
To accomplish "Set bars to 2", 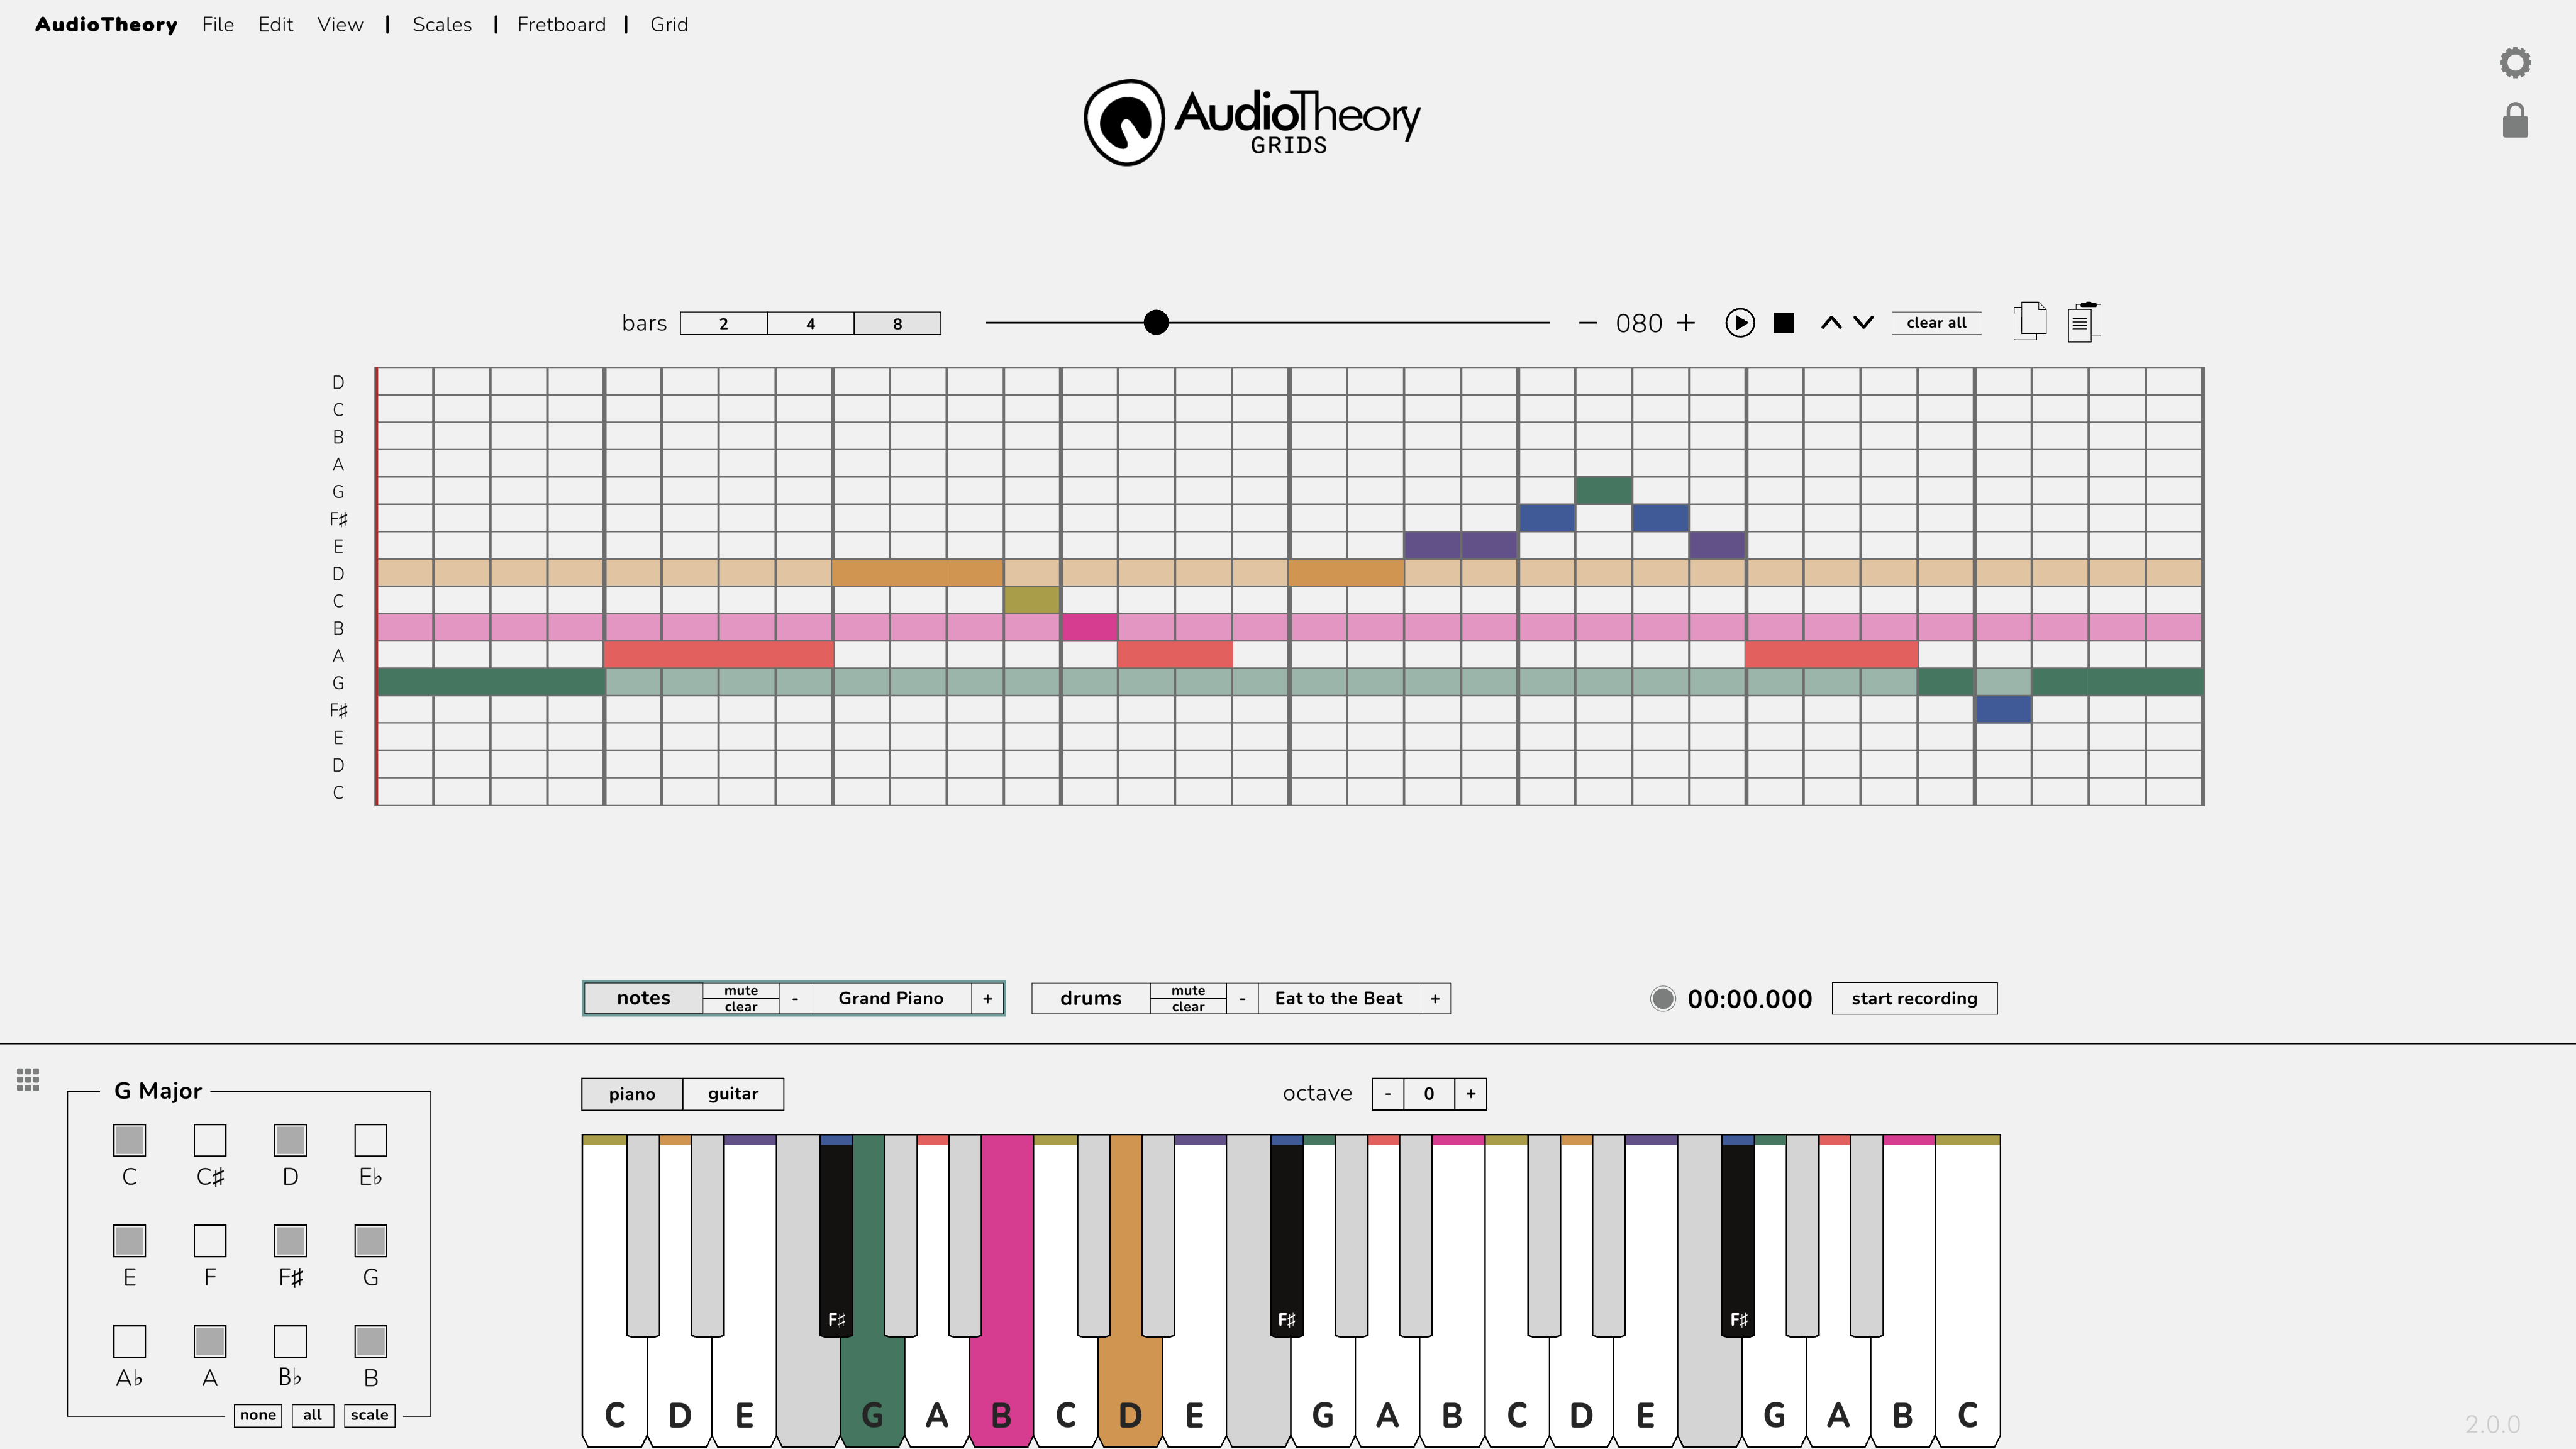I will point(723,323).
